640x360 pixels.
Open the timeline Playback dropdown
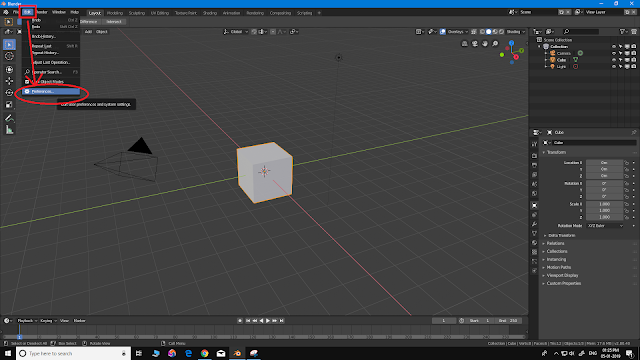coord(27,321)
